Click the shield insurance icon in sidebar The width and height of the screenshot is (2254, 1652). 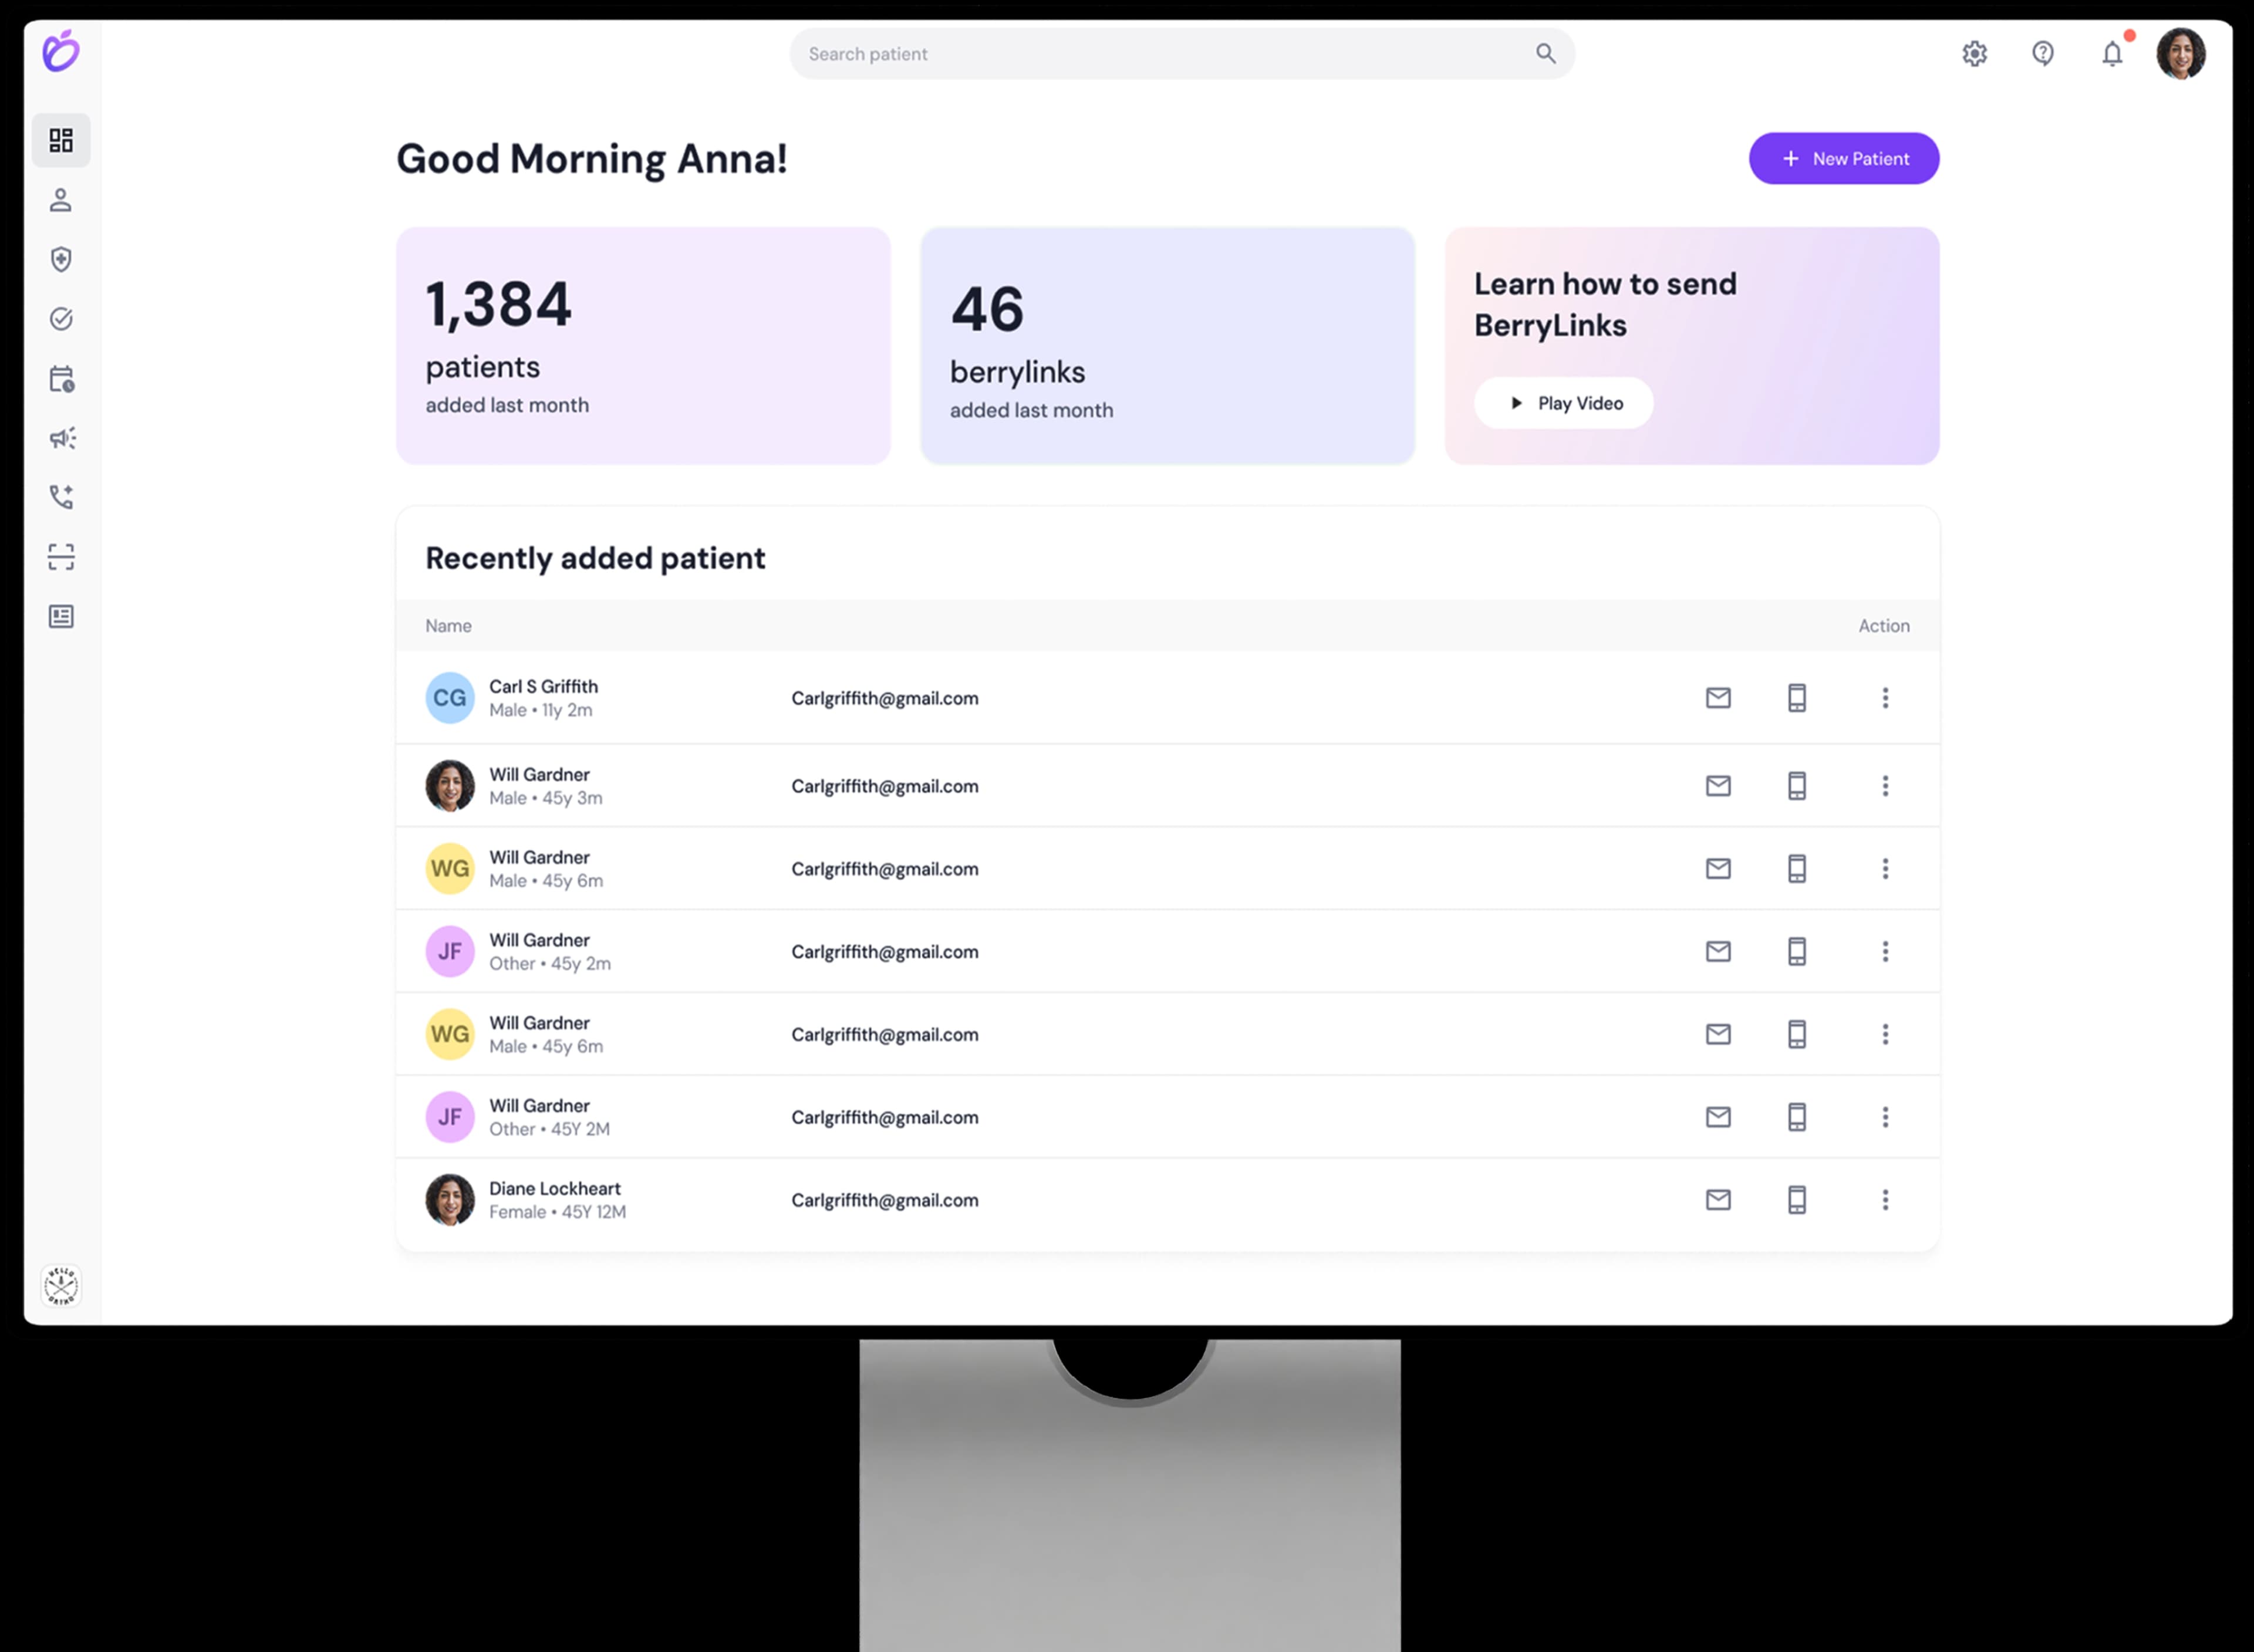(61, 259)
